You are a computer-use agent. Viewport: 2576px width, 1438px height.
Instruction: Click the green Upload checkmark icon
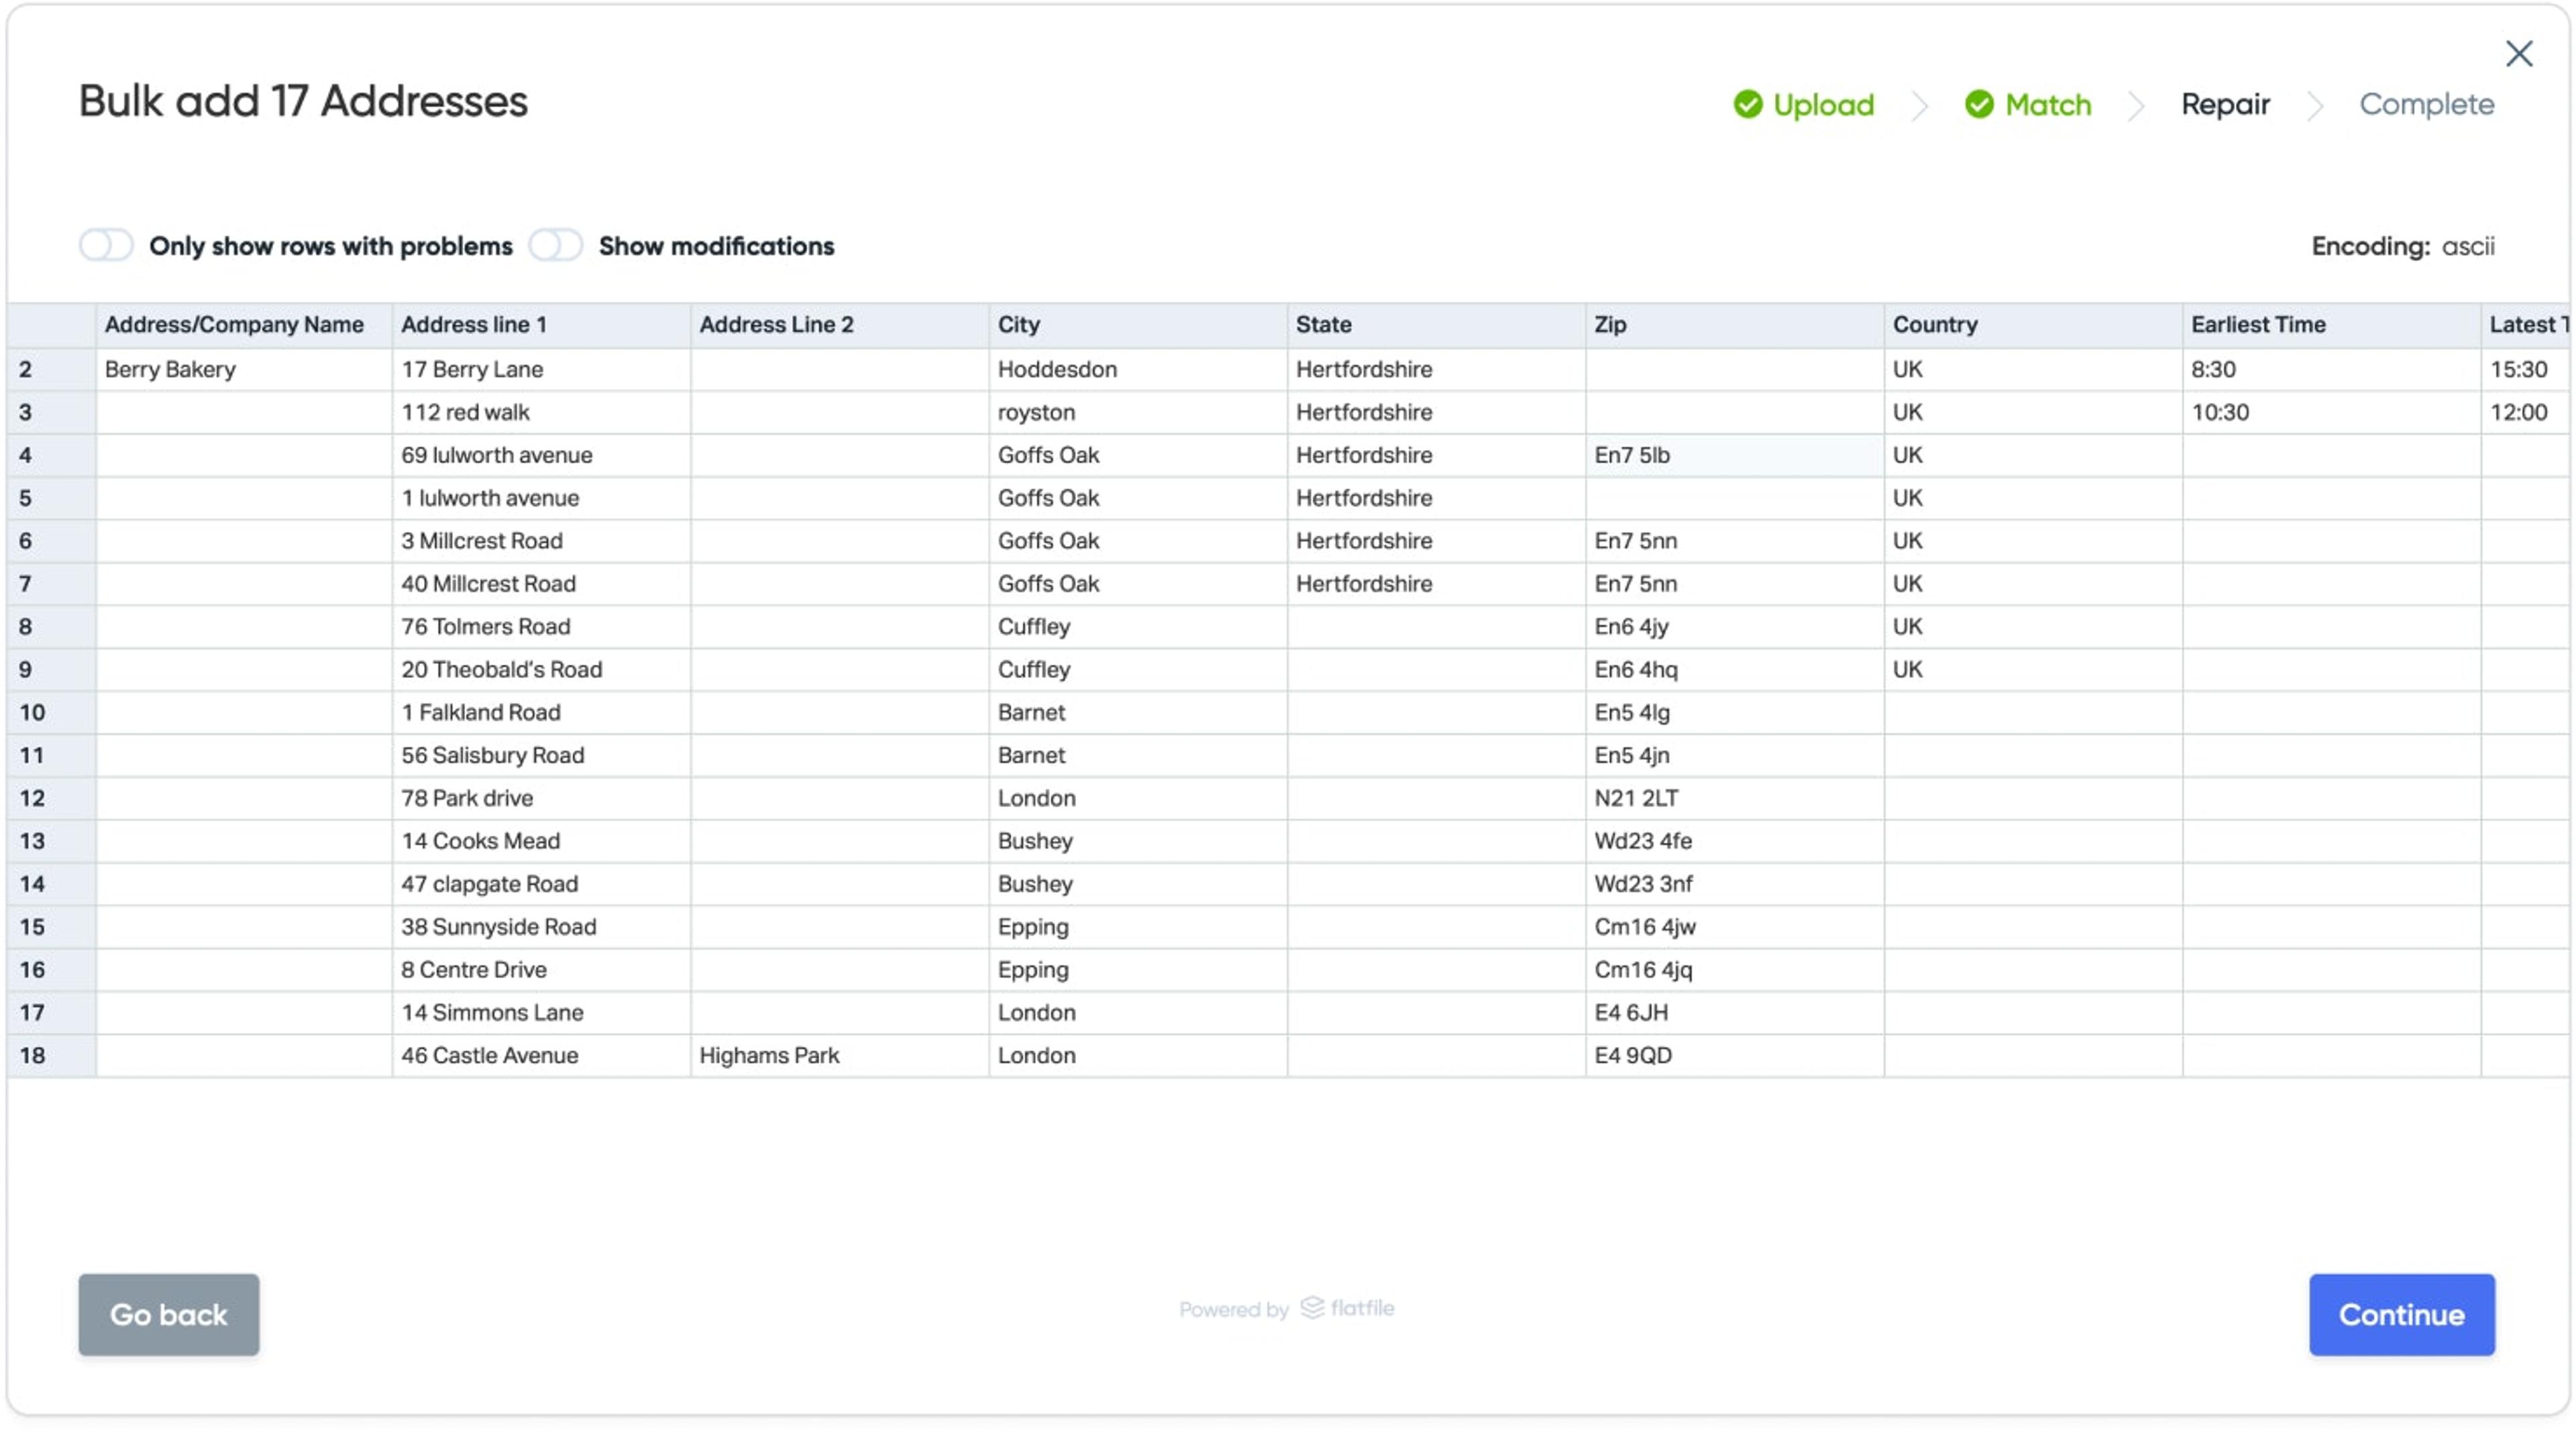[1747, 104]
